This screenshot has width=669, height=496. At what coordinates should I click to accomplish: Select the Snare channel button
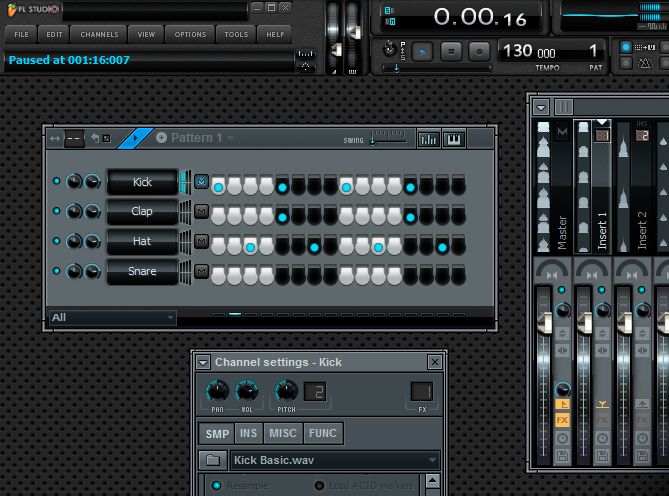142,271
